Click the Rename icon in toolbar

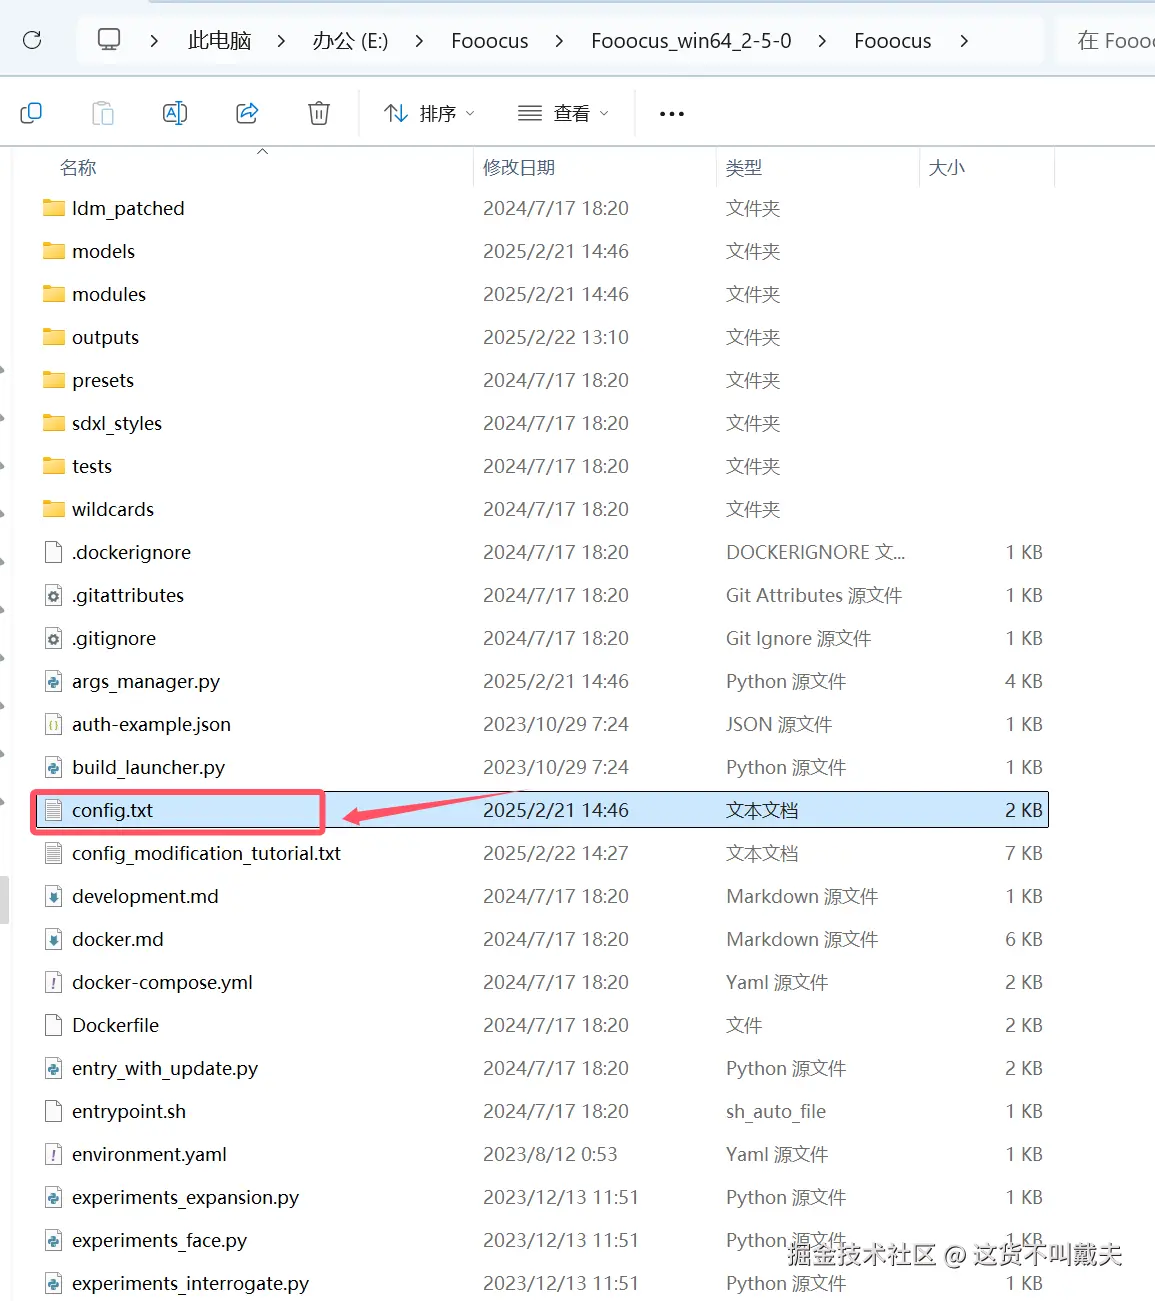(x=175, y=113)
